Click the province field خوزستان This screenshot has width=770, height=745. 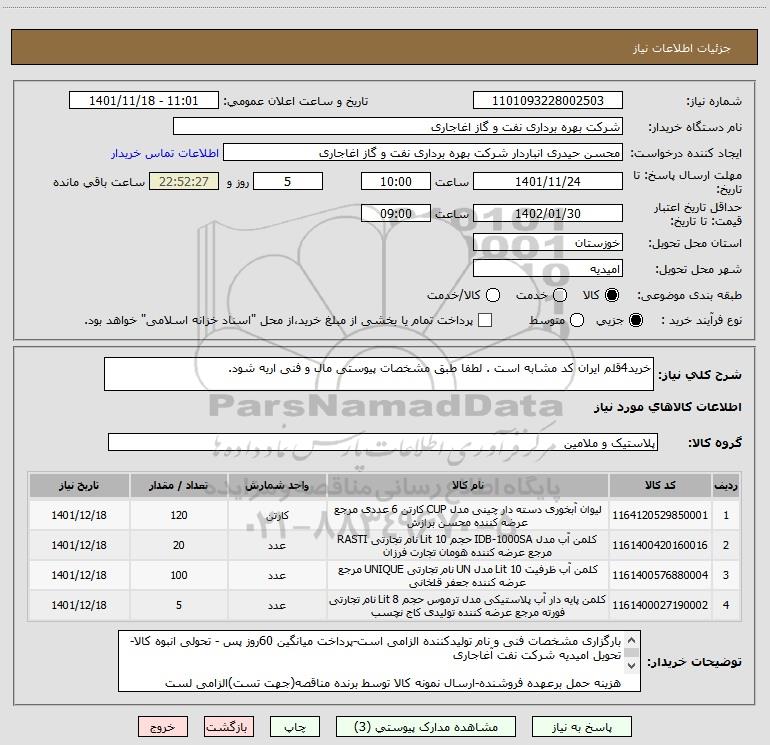(x=548, y=243)
